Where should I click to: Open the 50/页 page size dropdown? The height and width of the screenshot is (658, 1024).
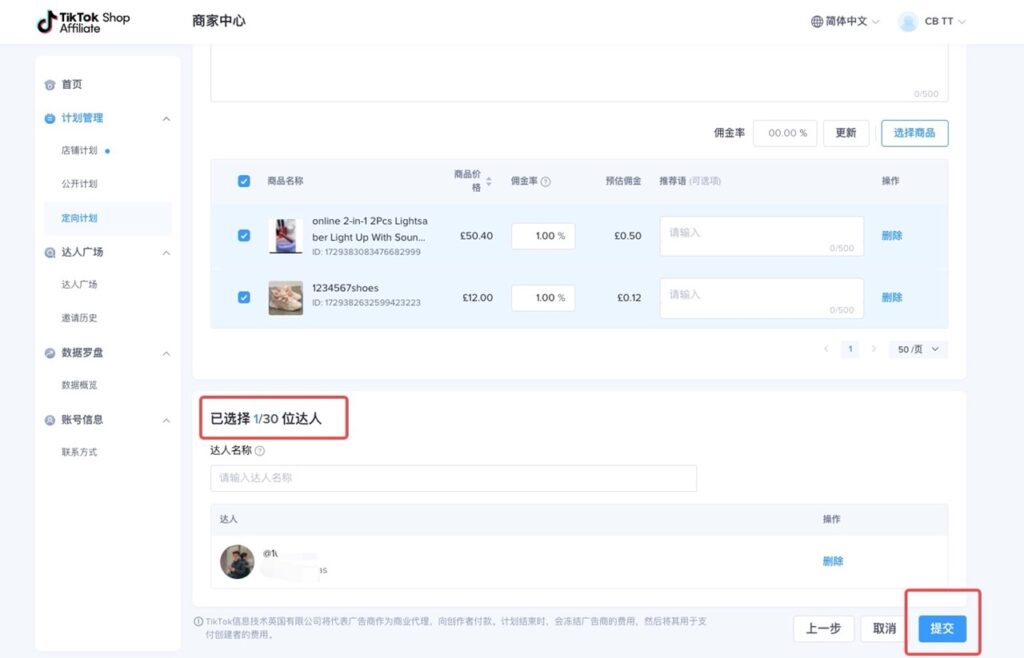point(918,349)
